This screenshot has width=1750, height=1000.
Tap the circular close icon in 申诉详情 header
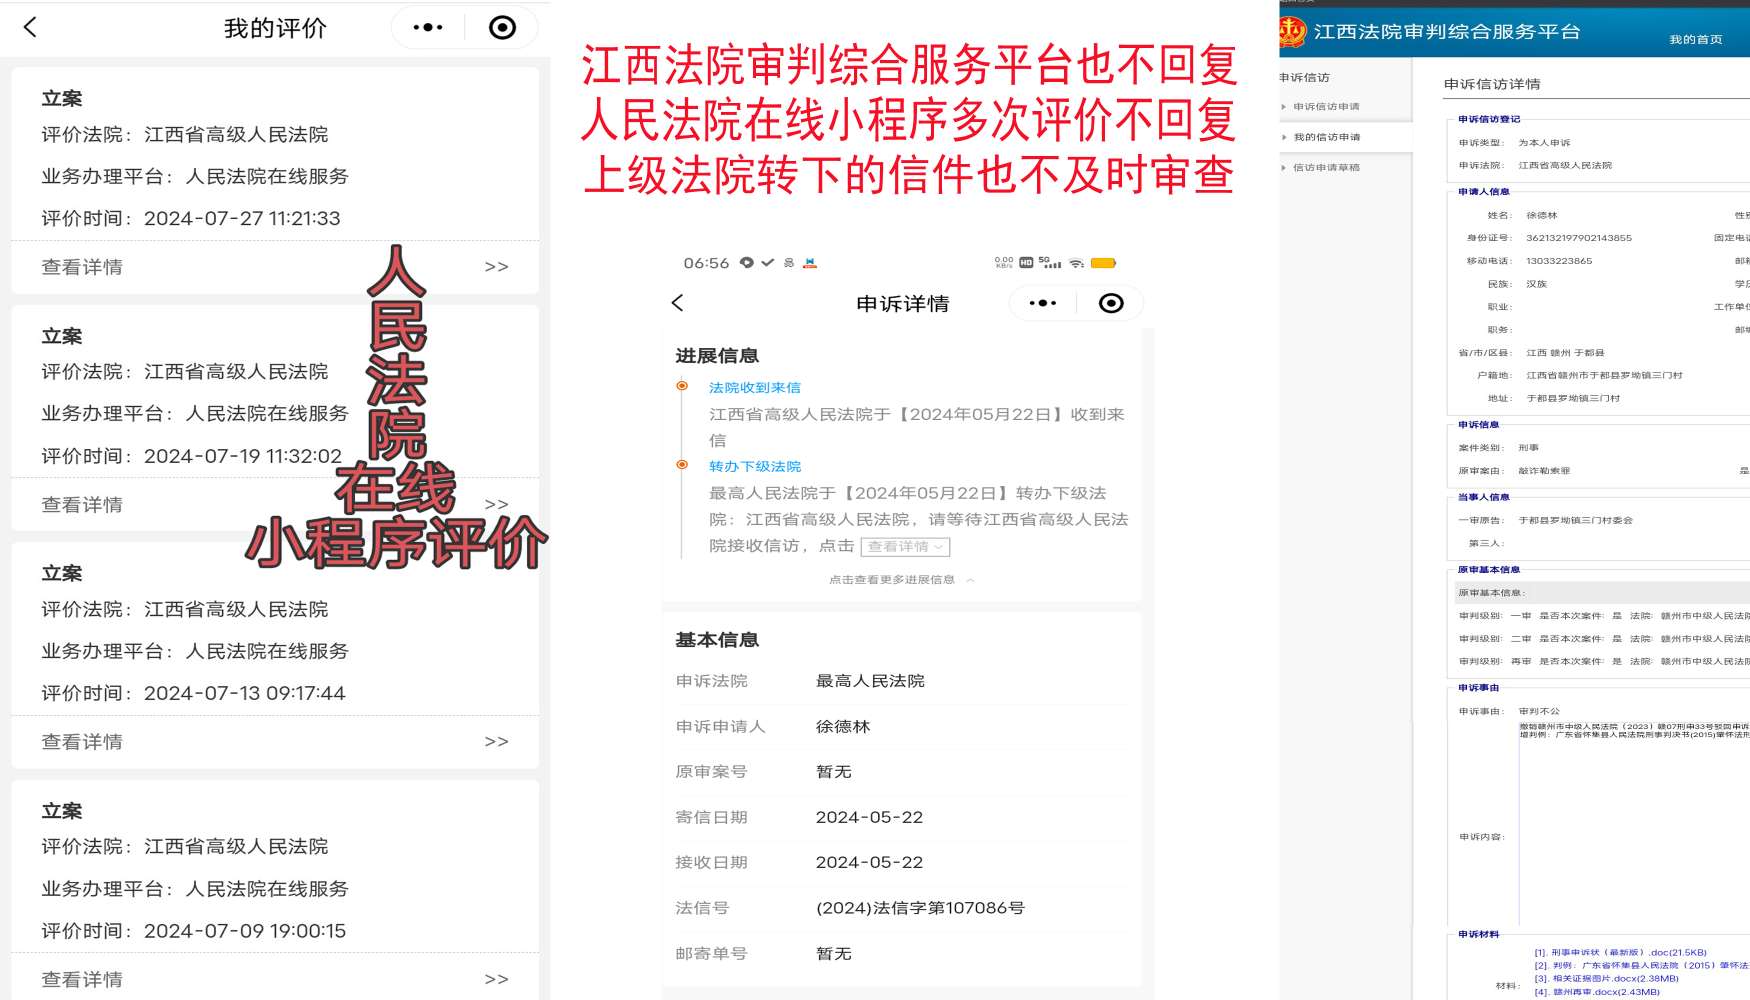tap(1110, 303)
